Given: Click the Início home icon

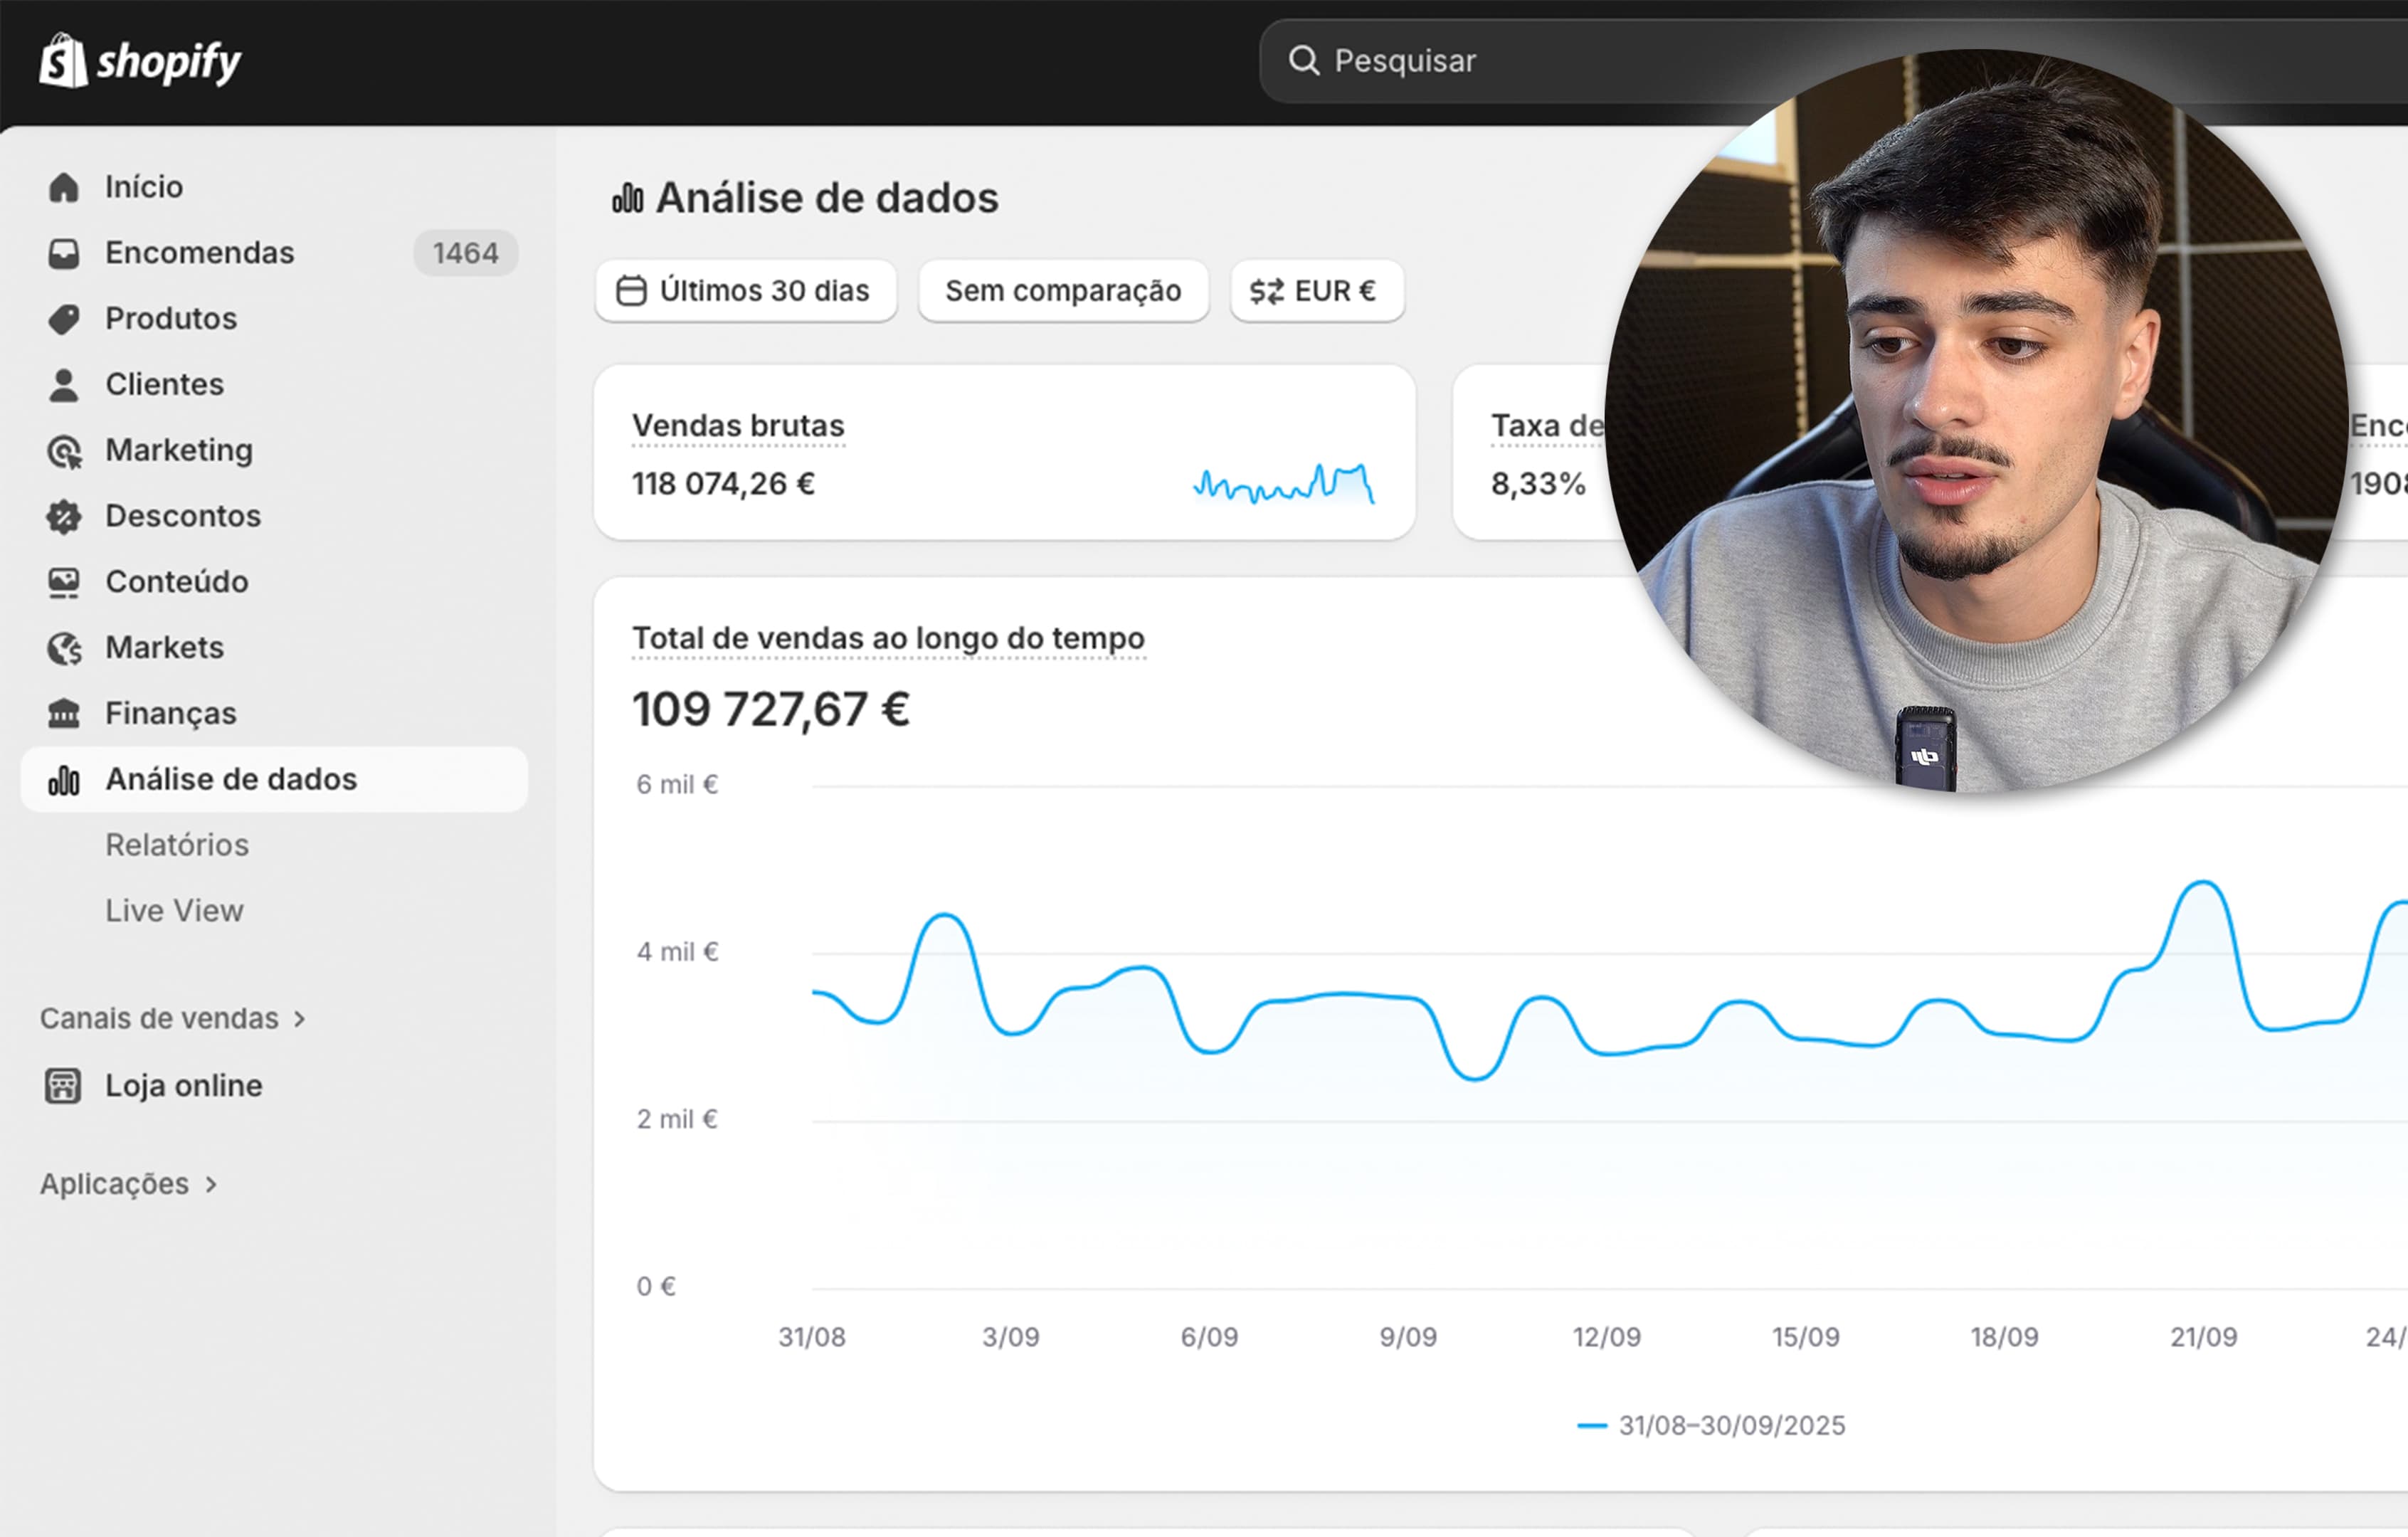Looking at the screenshot, I should coord(64,187).
